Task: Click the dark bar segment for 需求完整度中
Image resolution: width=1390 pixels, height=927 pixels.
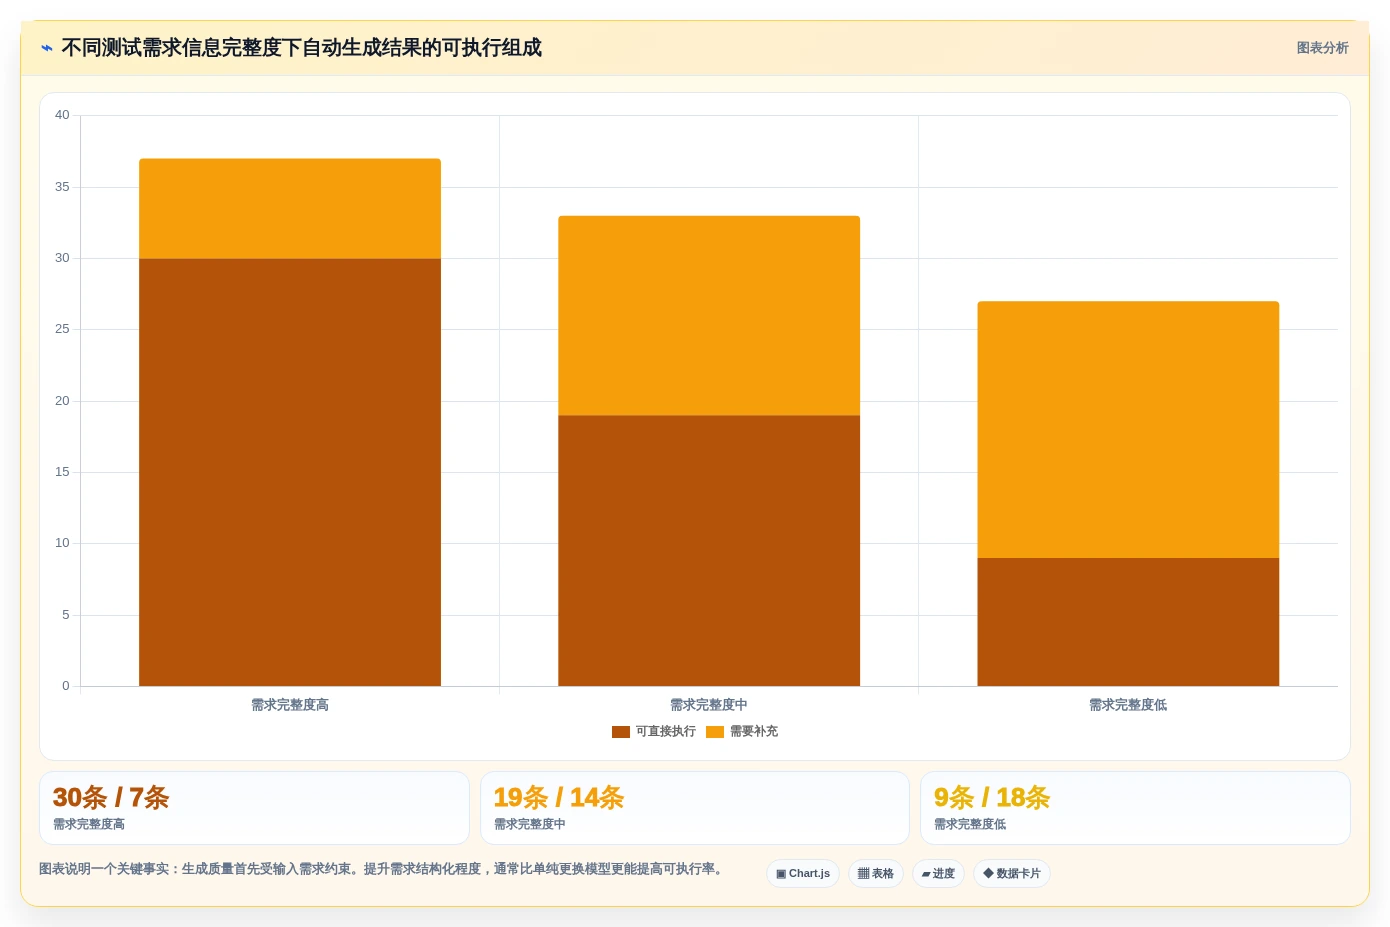Action: click(x=709, y=550)
